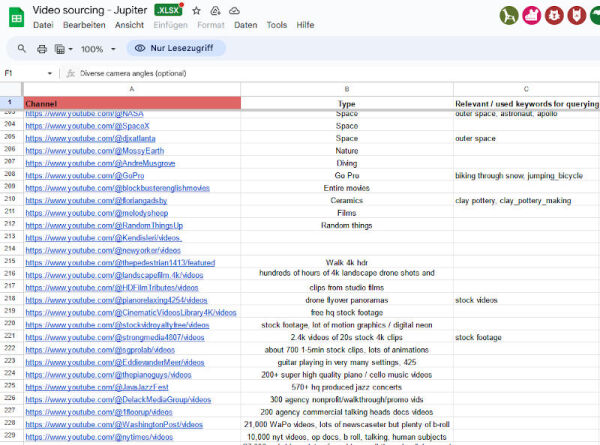Open the Einfügen menu
600x445 pixels.
coord(171,25)
